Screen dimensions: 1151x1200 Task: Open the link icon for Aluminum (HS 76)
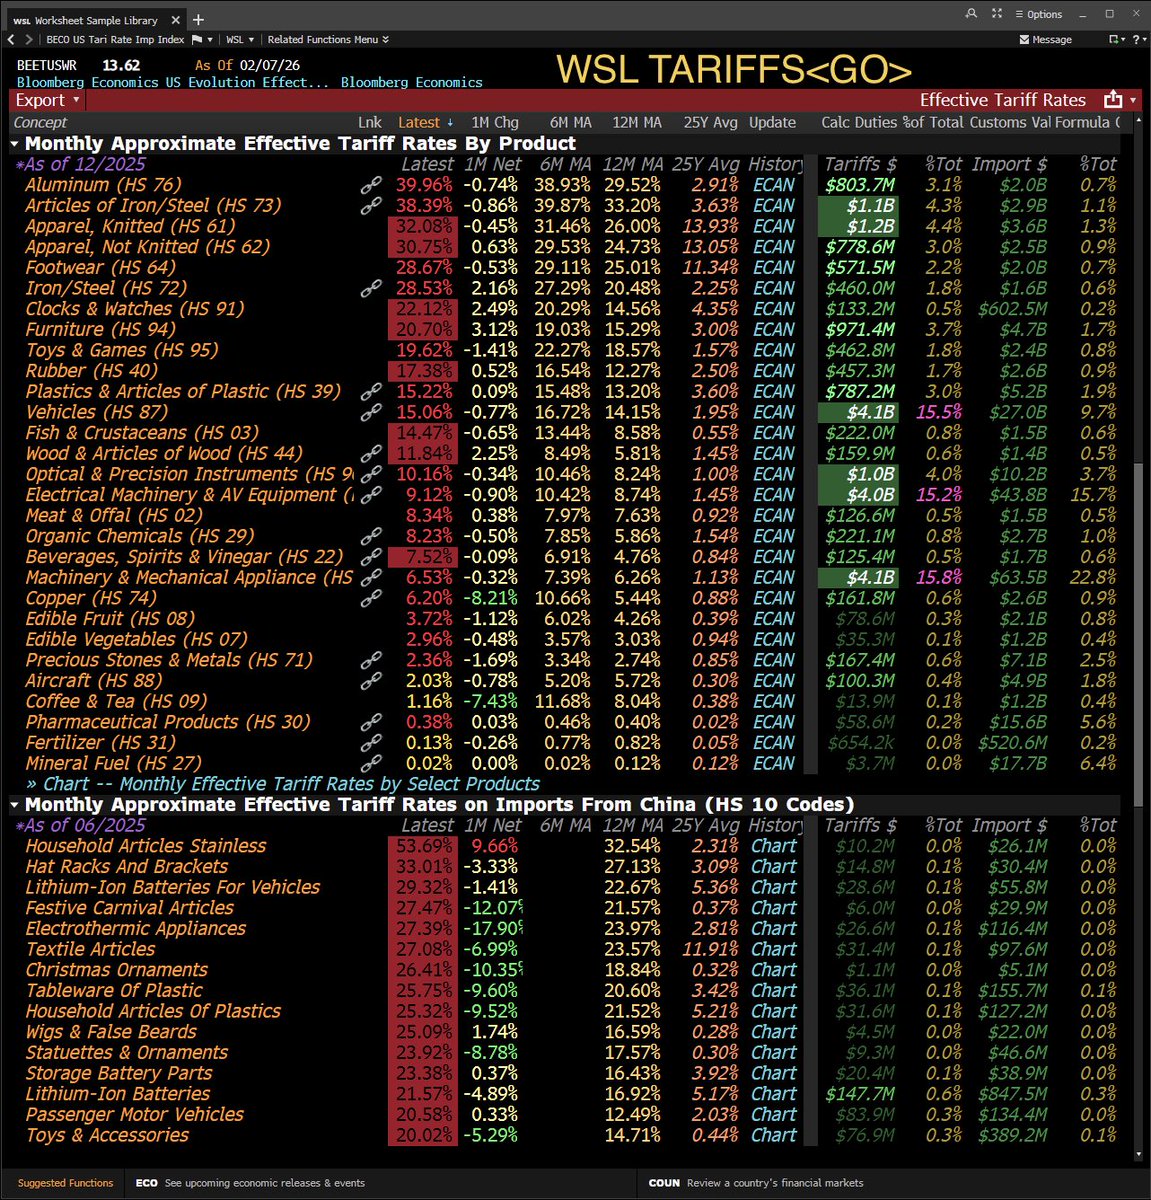pos(371,185)
